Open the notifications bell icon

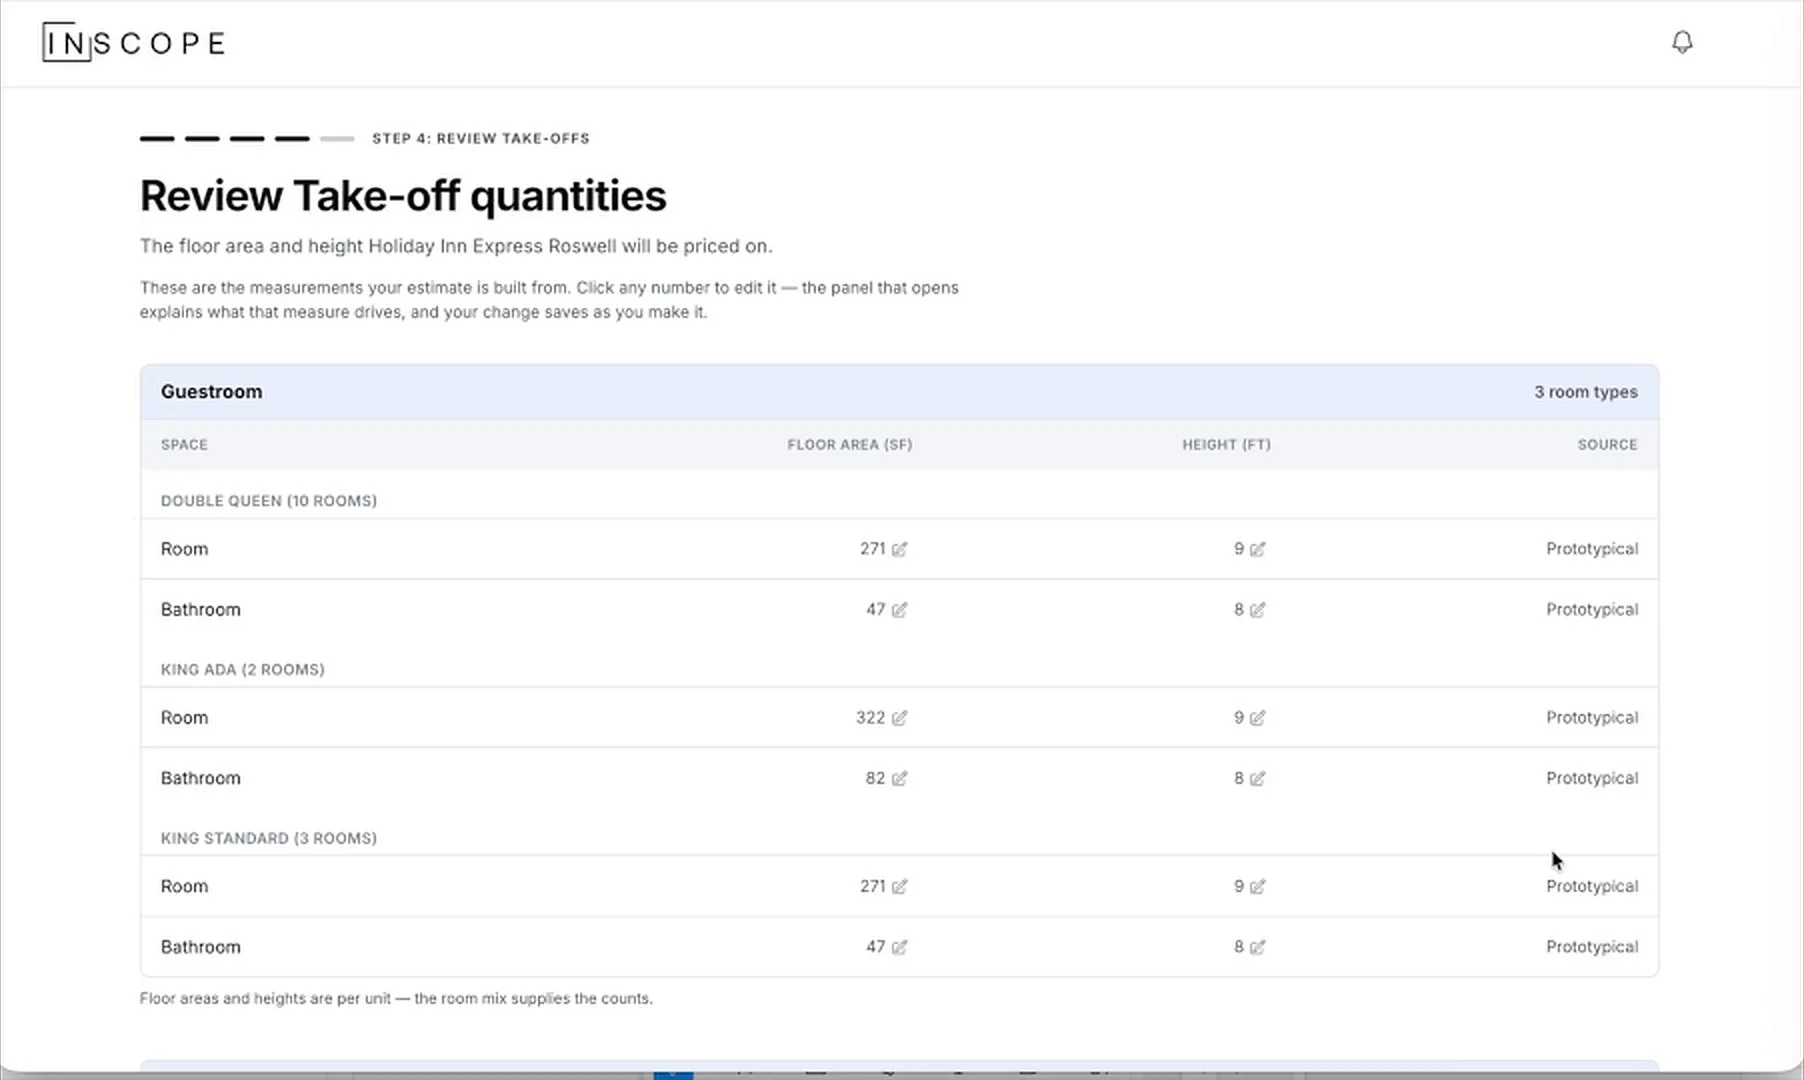[x=1682, y=42]
